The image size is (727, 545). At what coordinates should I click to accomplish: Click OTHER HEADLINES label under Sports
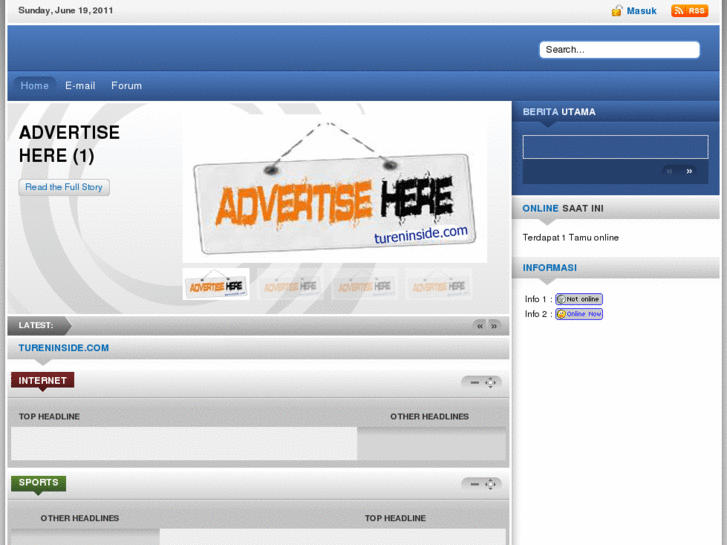[x=80, y=518]
